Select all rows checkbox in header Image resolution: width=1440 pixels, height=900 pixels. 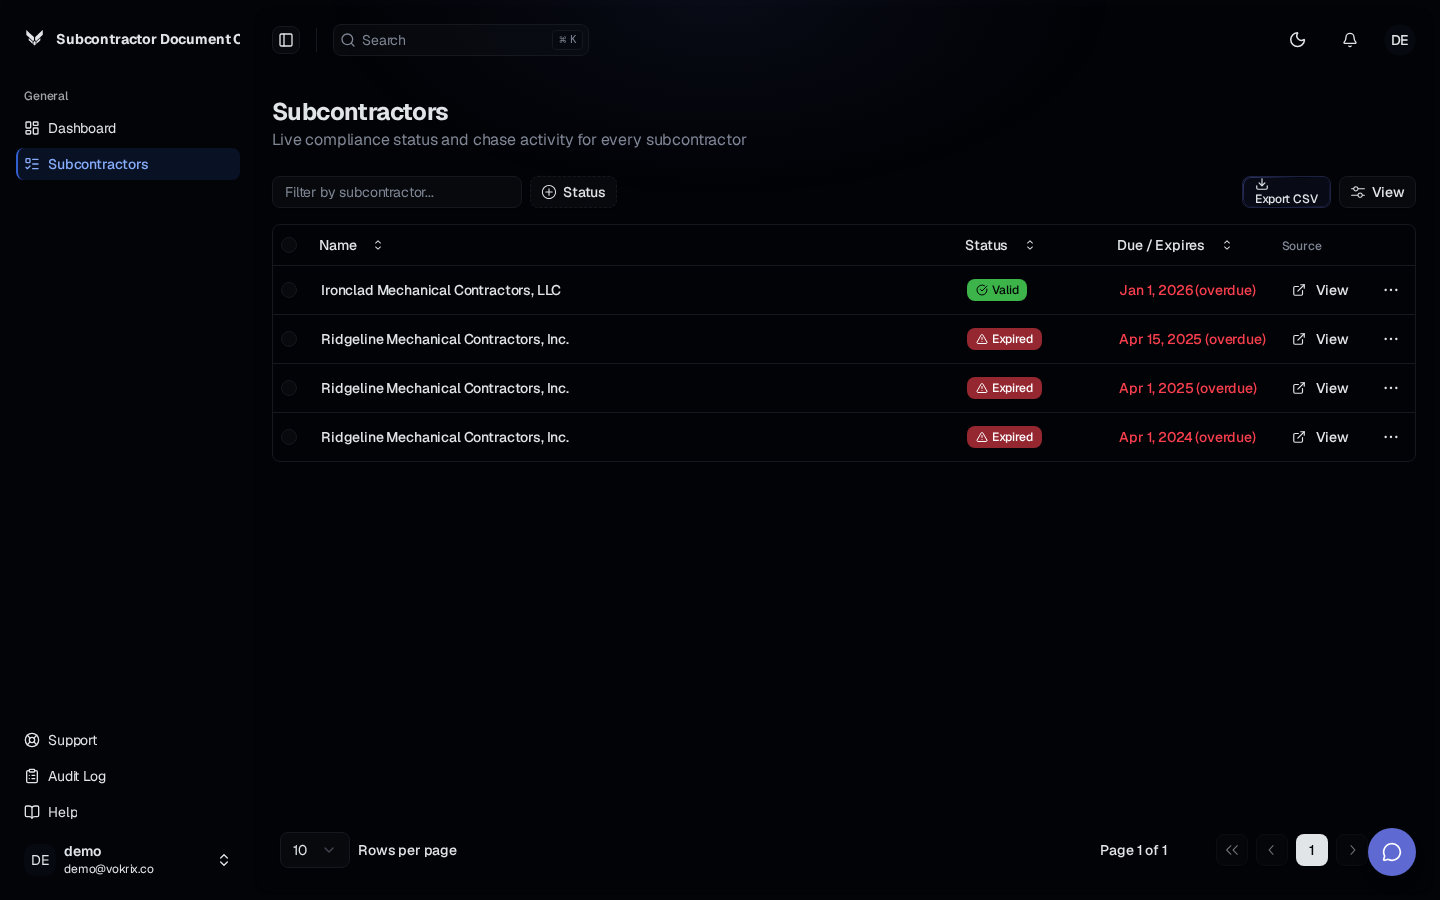289,245
